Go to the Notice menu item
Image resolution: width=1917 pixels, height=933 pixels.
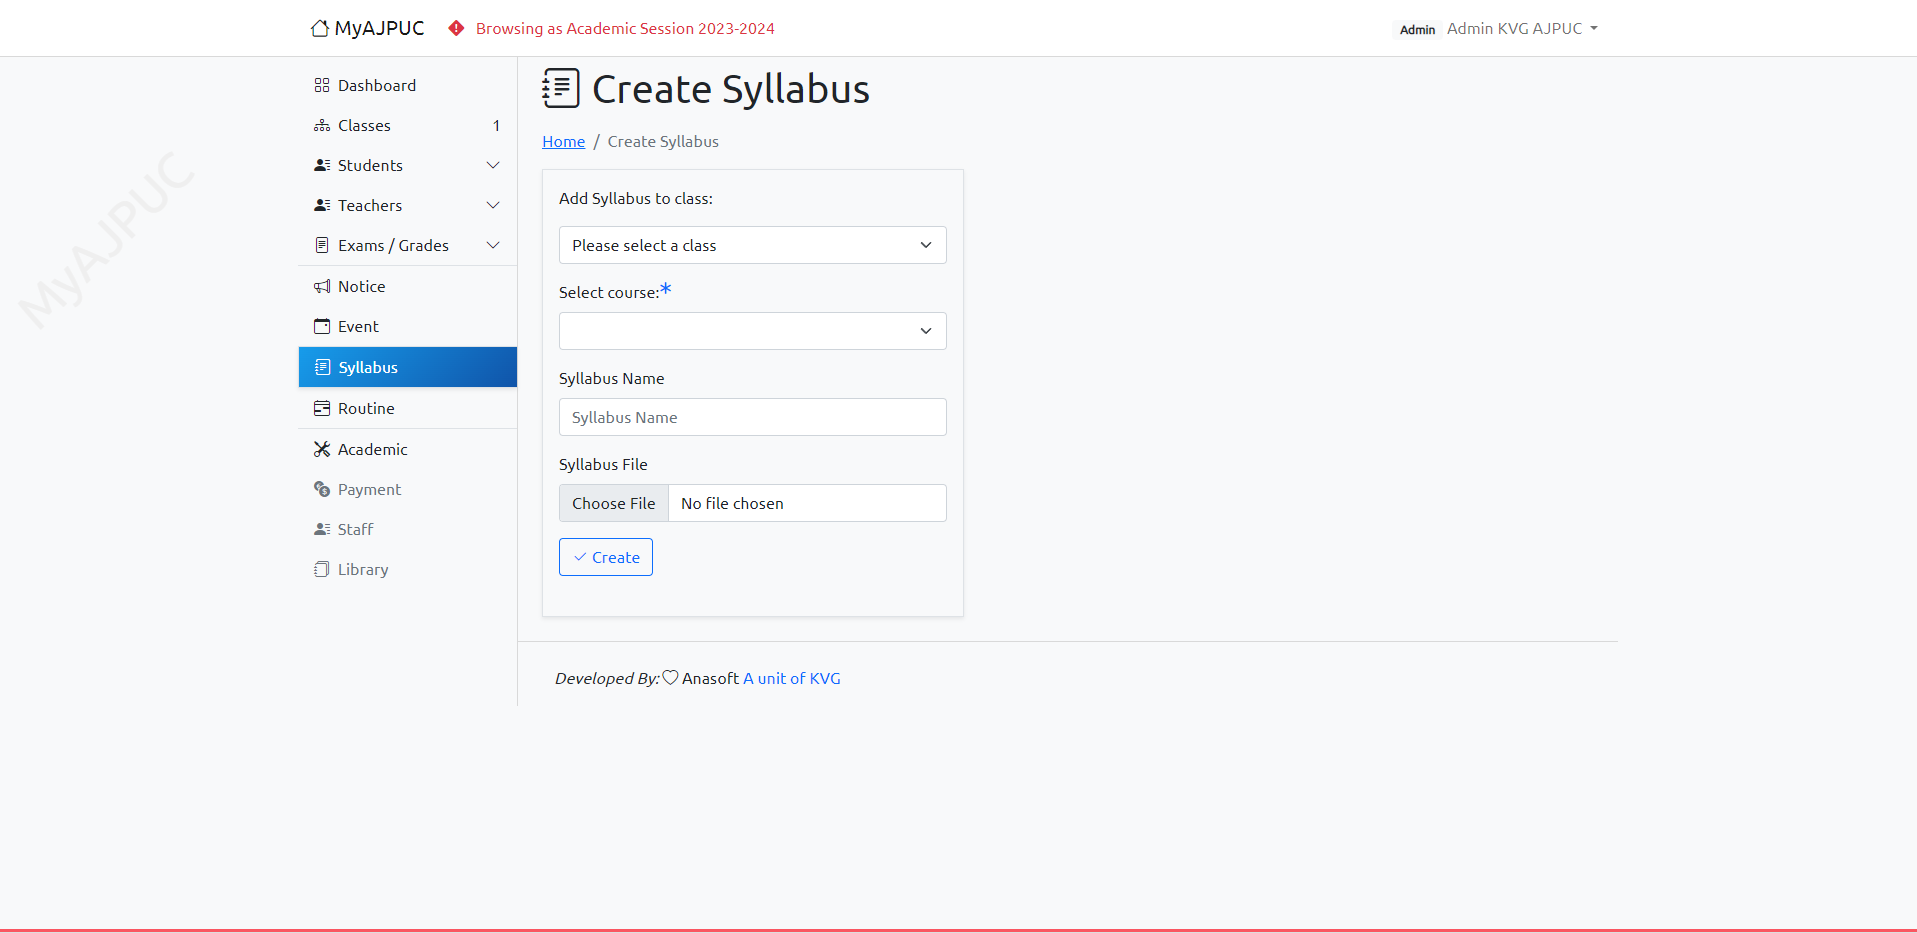(x=408, y=286)
